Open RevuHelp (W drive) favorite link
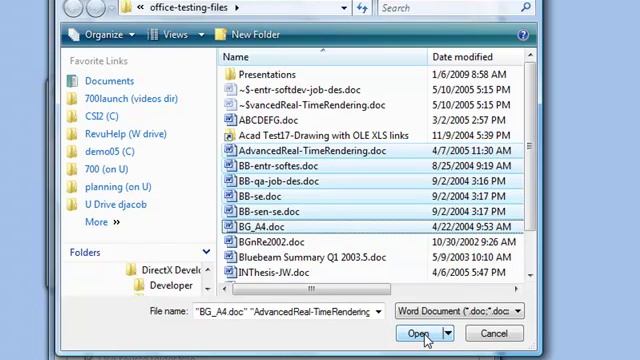Image resolution: width=640 pixels, height=360 pixels. (126, 134)
